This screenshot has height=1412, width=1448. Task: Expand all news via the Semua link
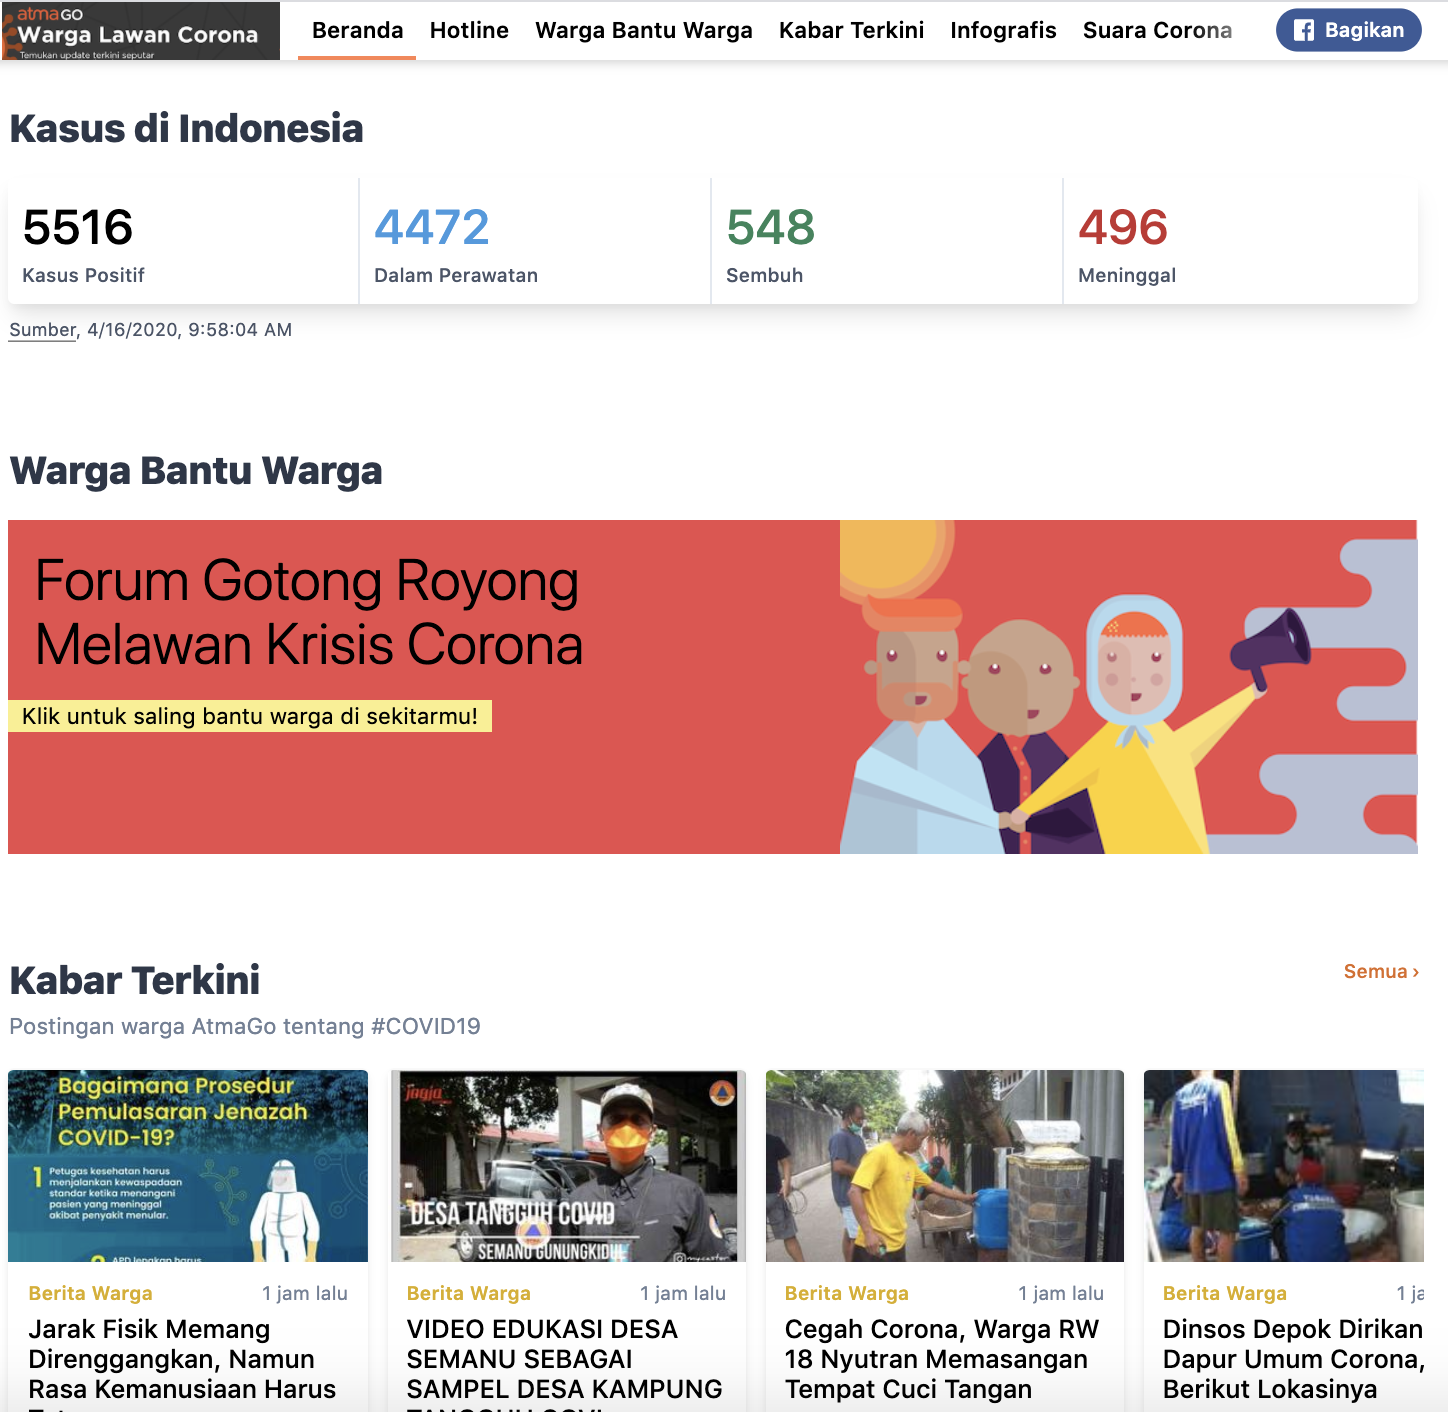[1381, 971]
